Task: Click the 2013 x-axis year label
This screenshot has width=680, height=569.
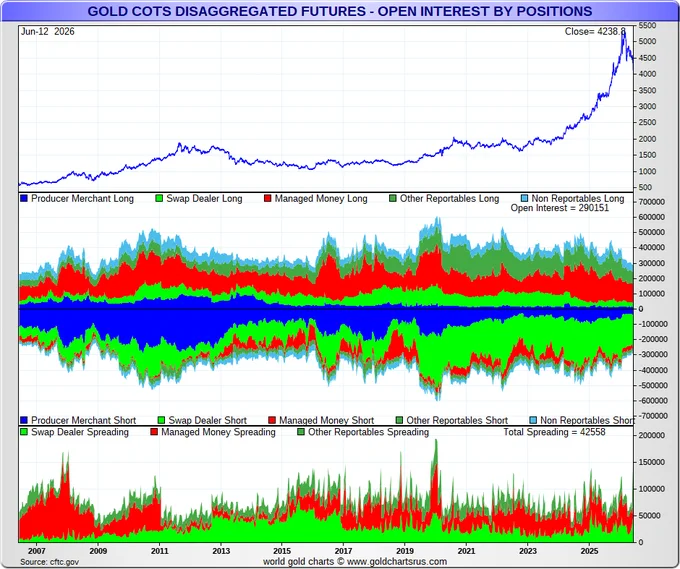Action: point(221,551)
